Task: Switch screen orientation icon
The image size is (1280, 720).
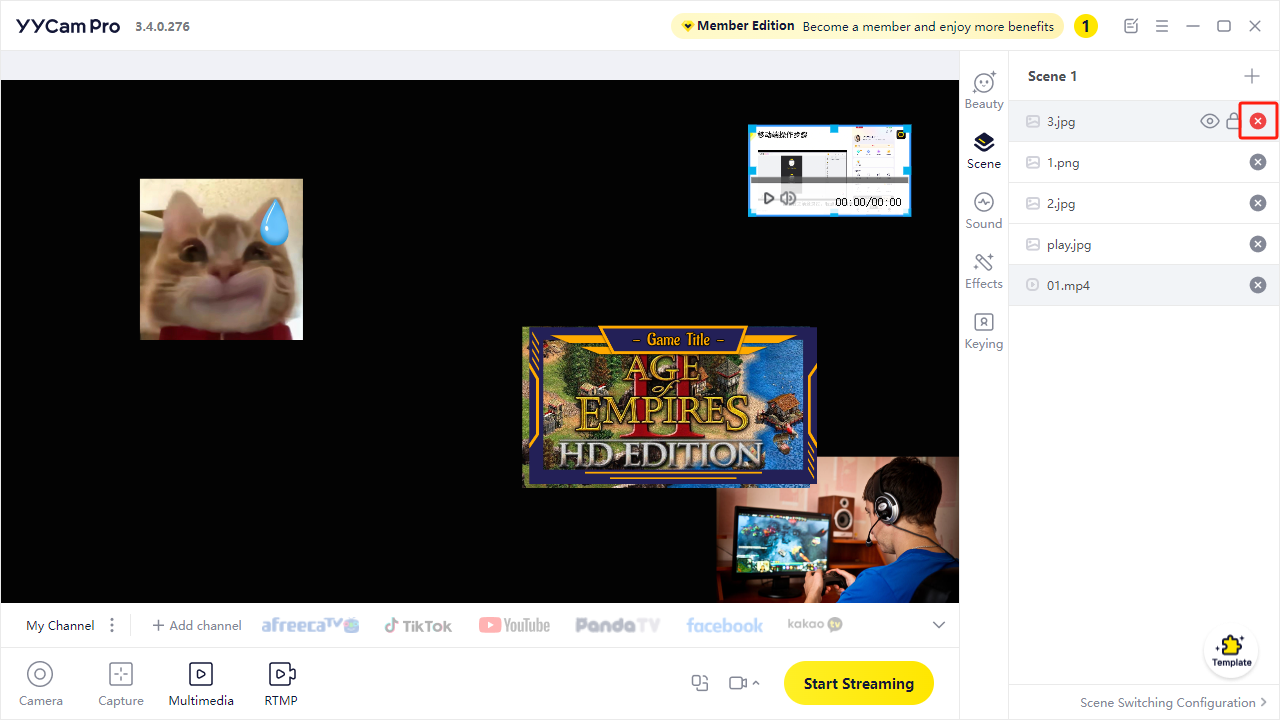Action: (x=700, y=683)
